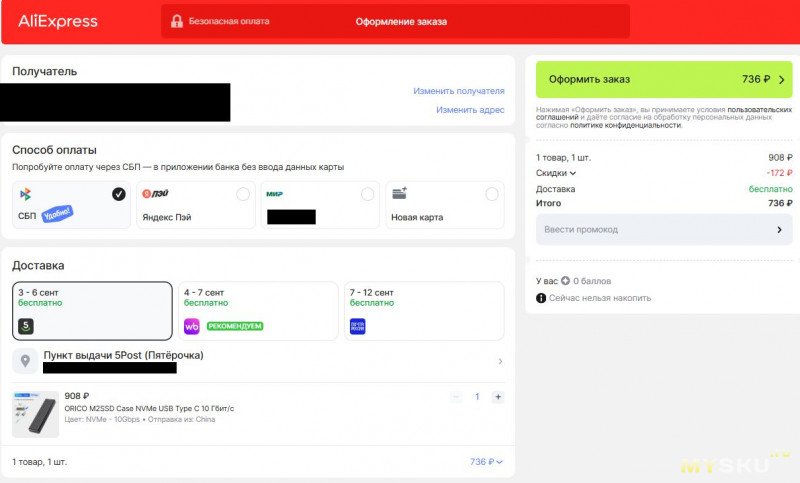Select Новая карта payment radio button

click(x=492, y=194)
